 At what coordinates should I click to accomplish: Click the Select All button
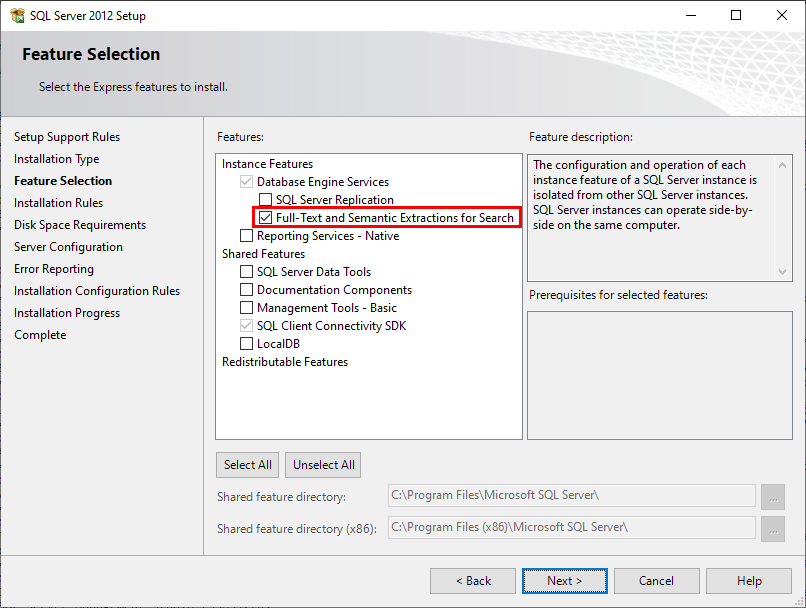[247, 464]
